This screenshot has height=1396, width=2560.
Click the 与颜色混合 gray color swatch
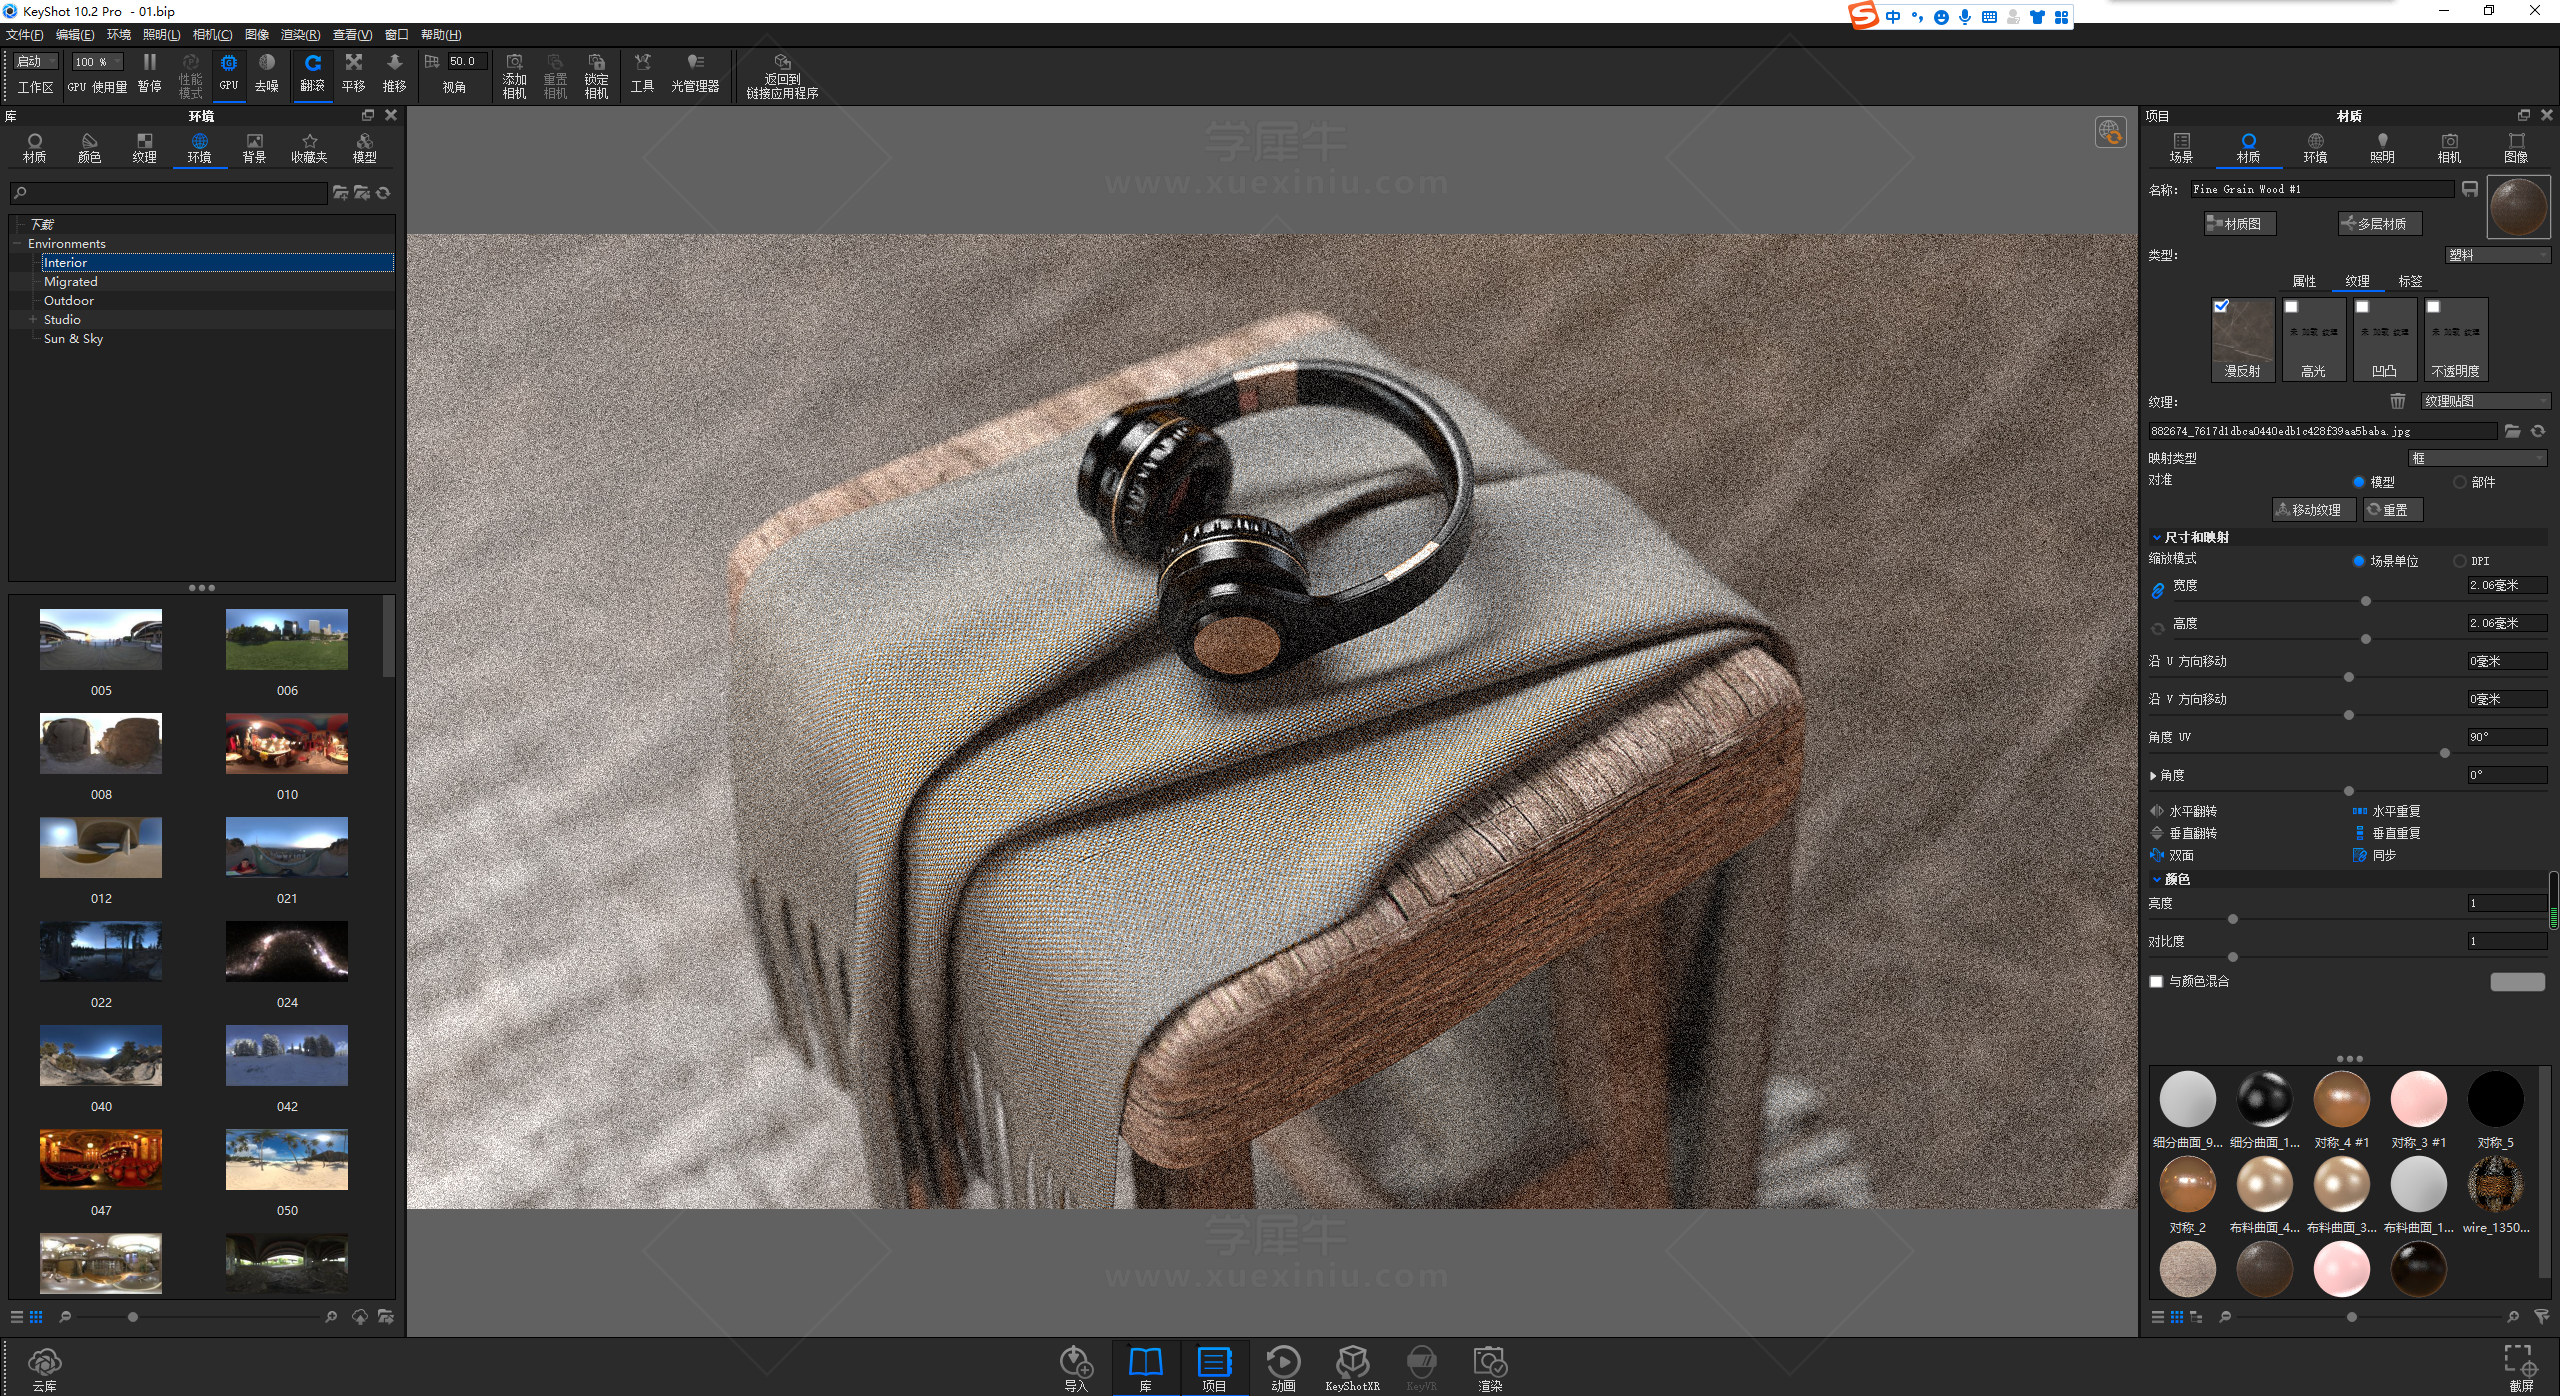pyautogui.click(x=2517, y=982)
